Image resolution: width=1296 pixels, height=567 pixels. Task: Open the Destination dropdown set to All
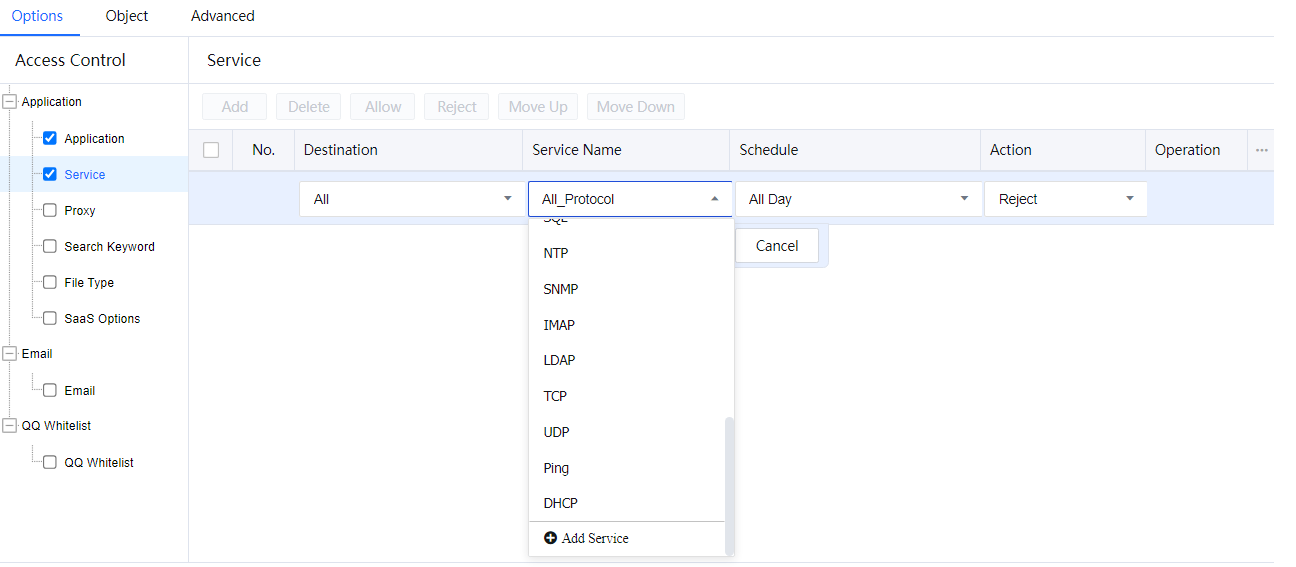coord(410,199)
